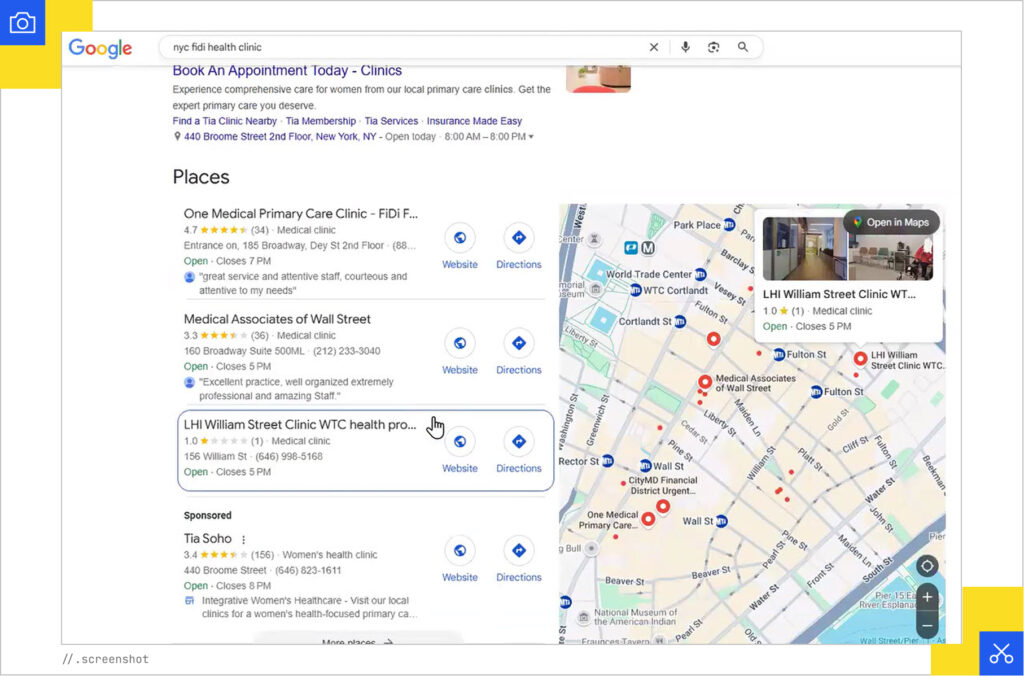The image size is (1024, 676).
Task: Click the search input field
Action: click(x=400, y=47)
